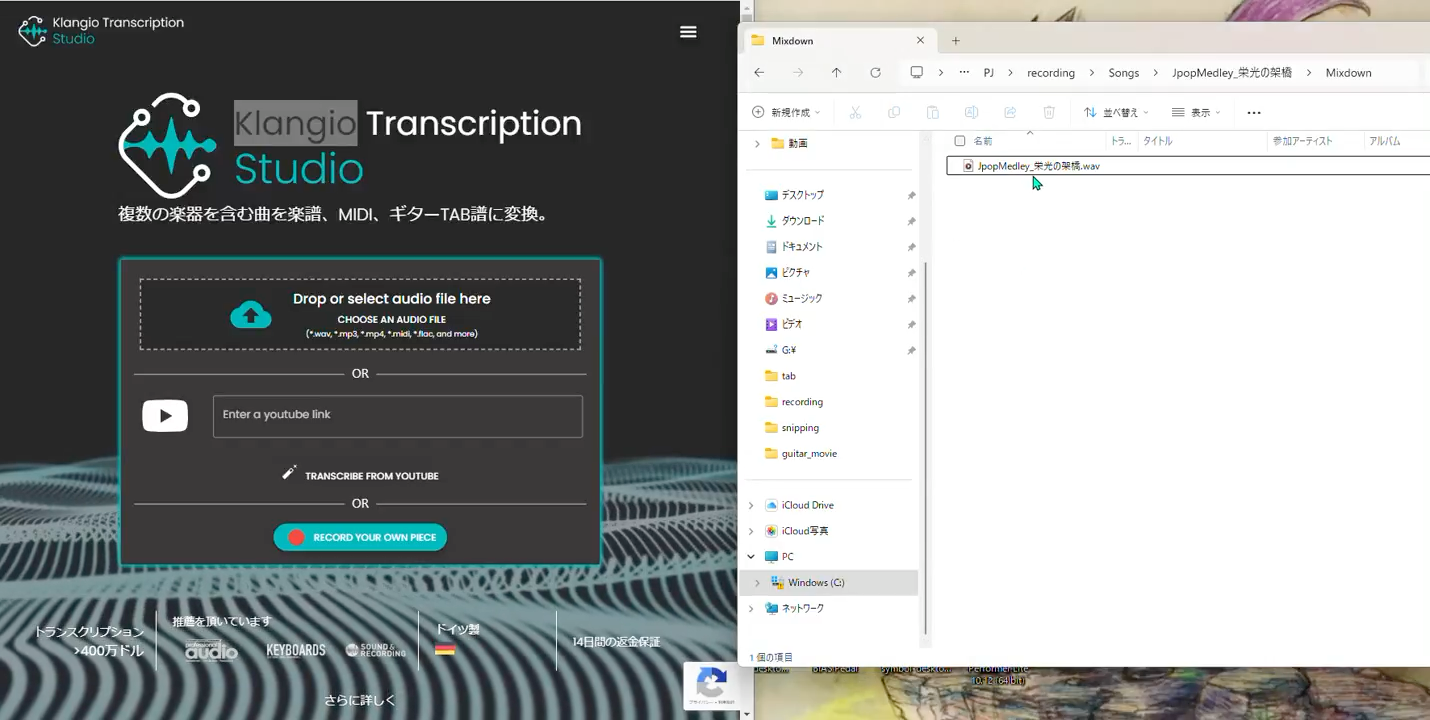Click the Cut scissors icon in Explorer
The width and height of the screenshot is (1430, 720).
click(x=855, y=113)
